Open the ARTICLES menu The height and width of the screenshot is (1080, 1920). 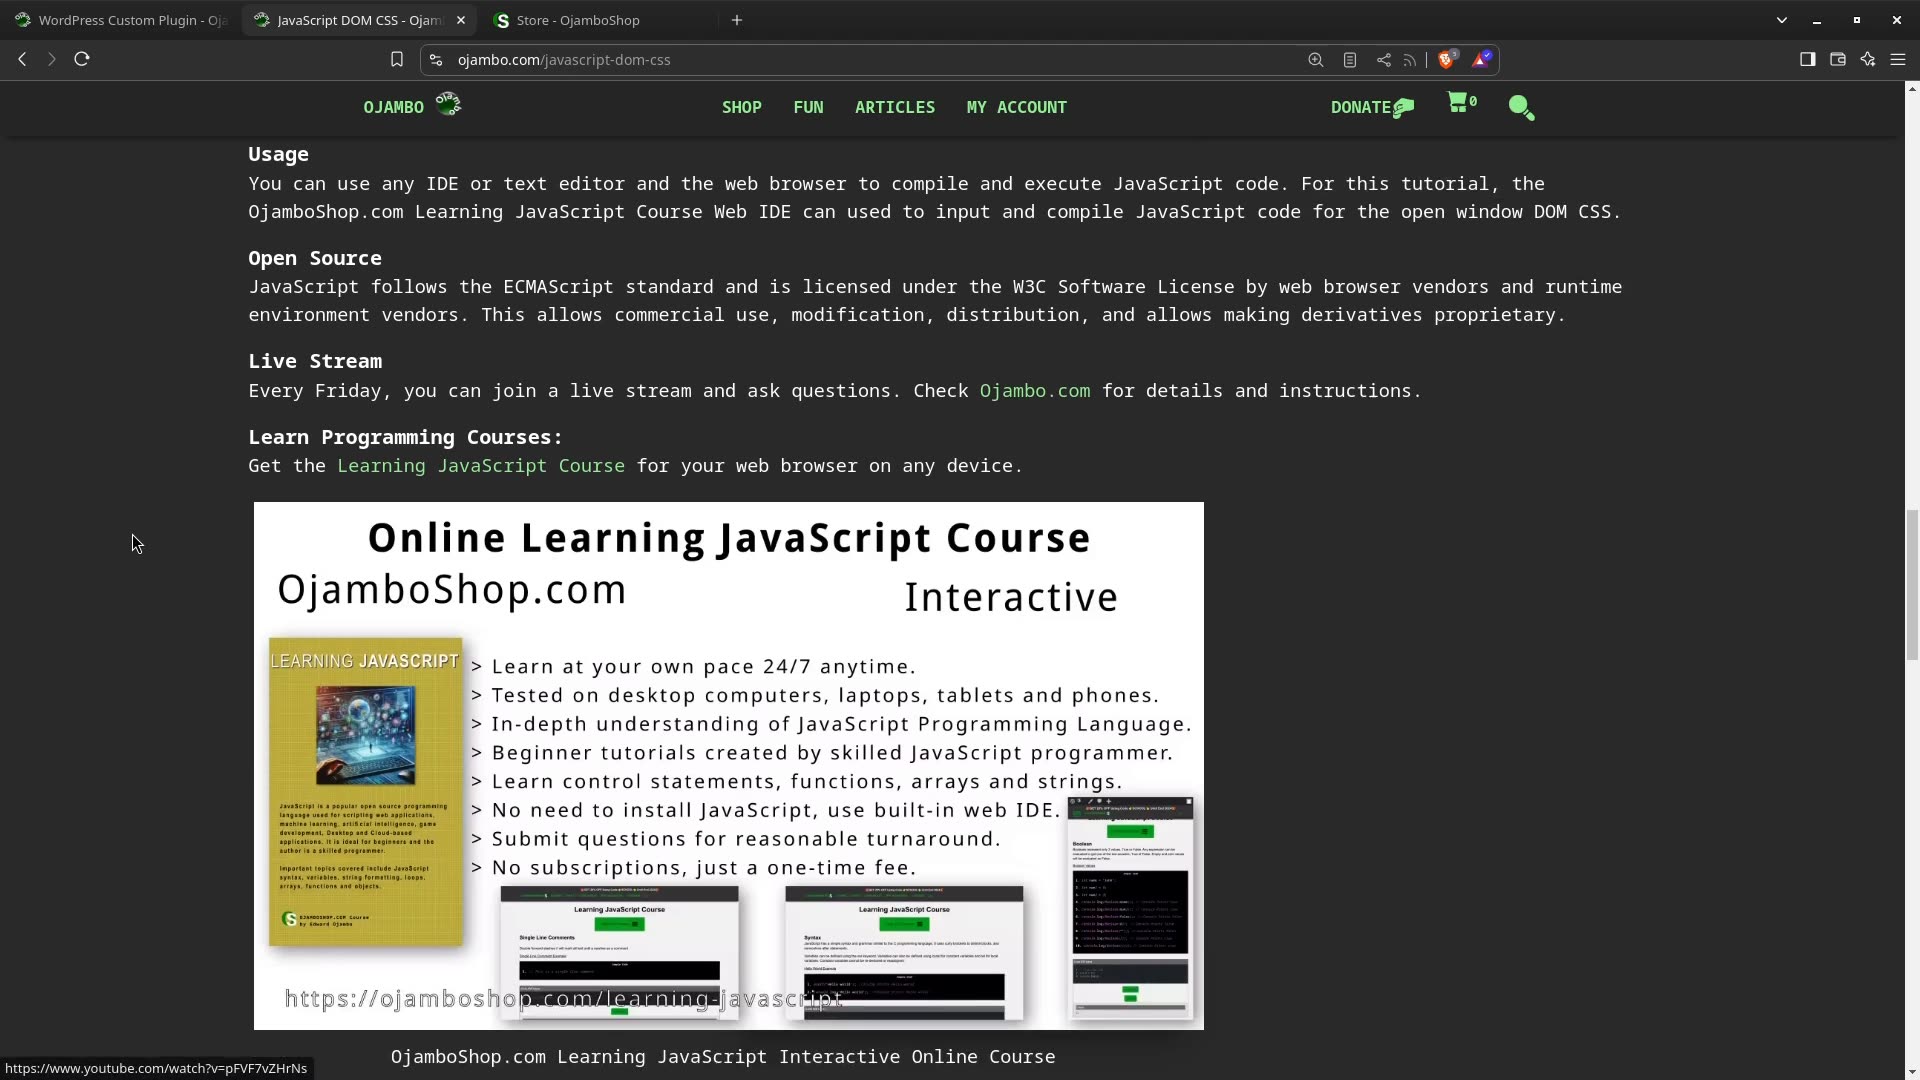coord(895,107)
